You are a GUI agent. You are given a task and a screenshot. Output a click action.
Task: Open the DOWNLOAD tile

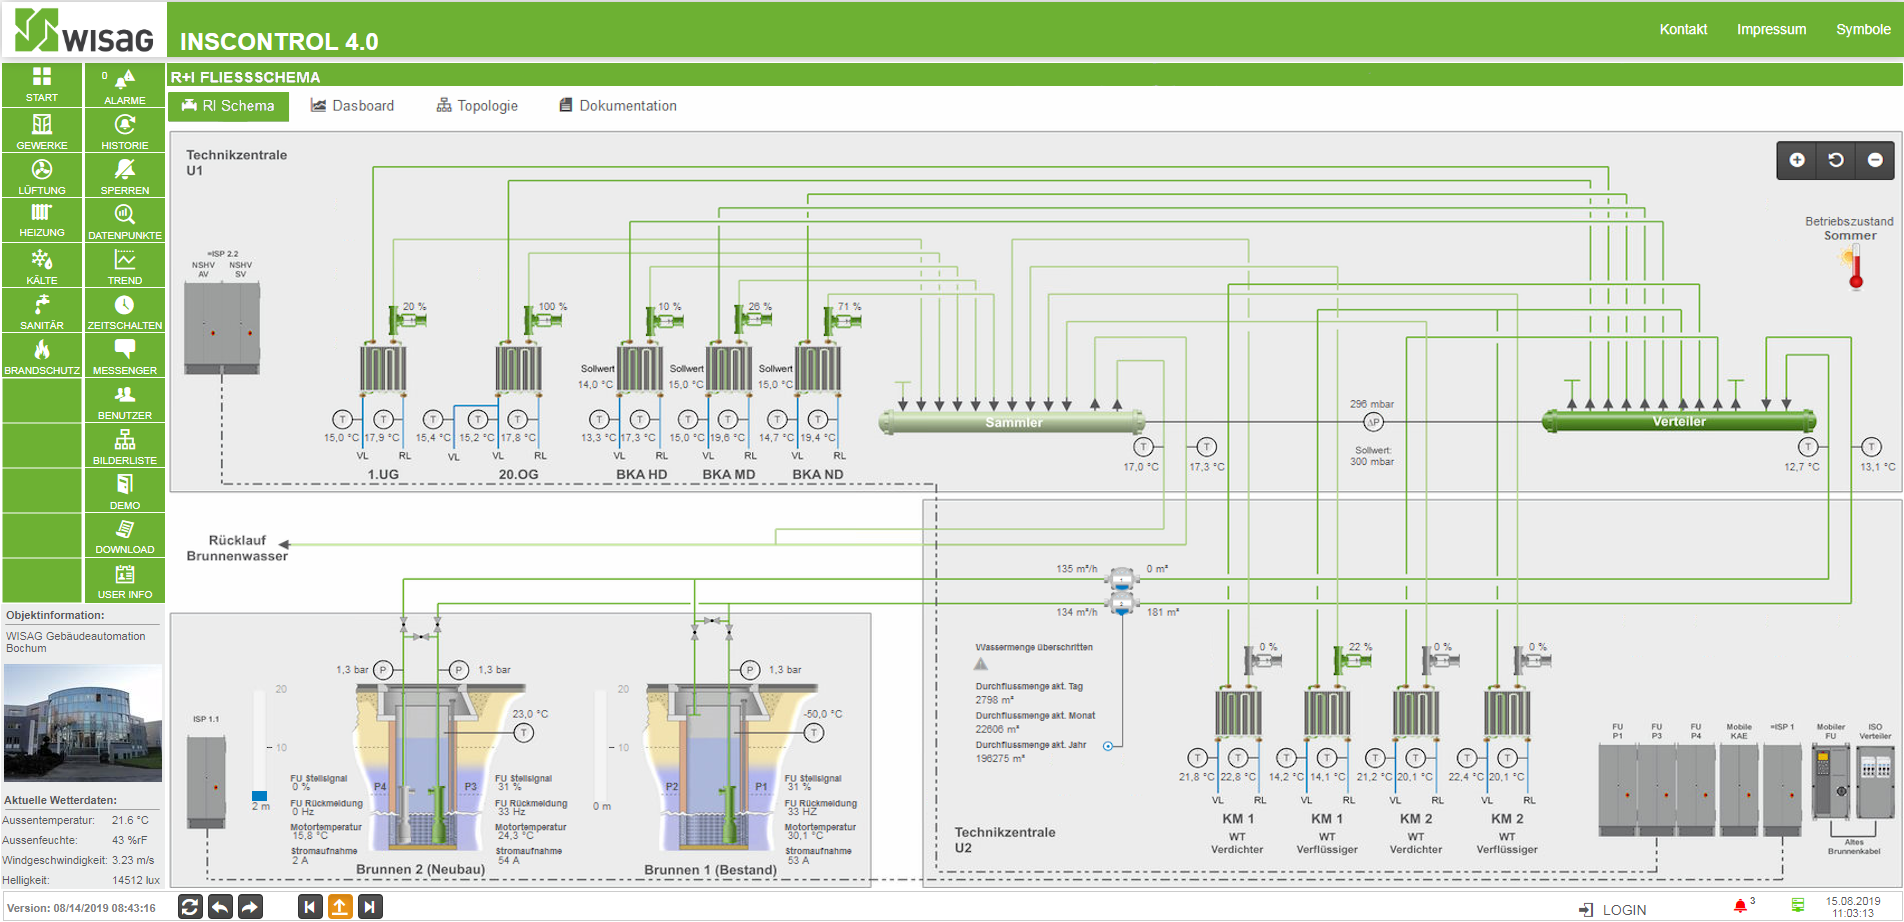point(125,535)
